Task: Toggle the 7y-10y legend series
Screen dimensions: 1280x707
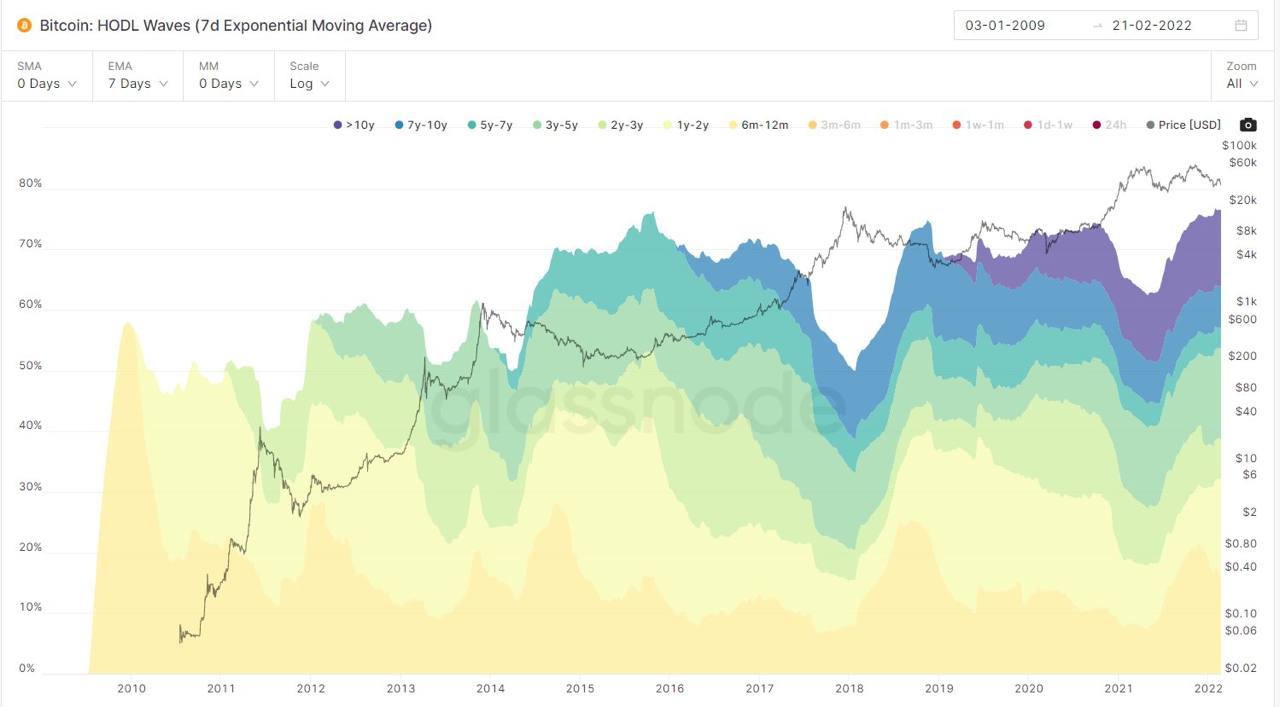Action: click(x=421, y=125)
